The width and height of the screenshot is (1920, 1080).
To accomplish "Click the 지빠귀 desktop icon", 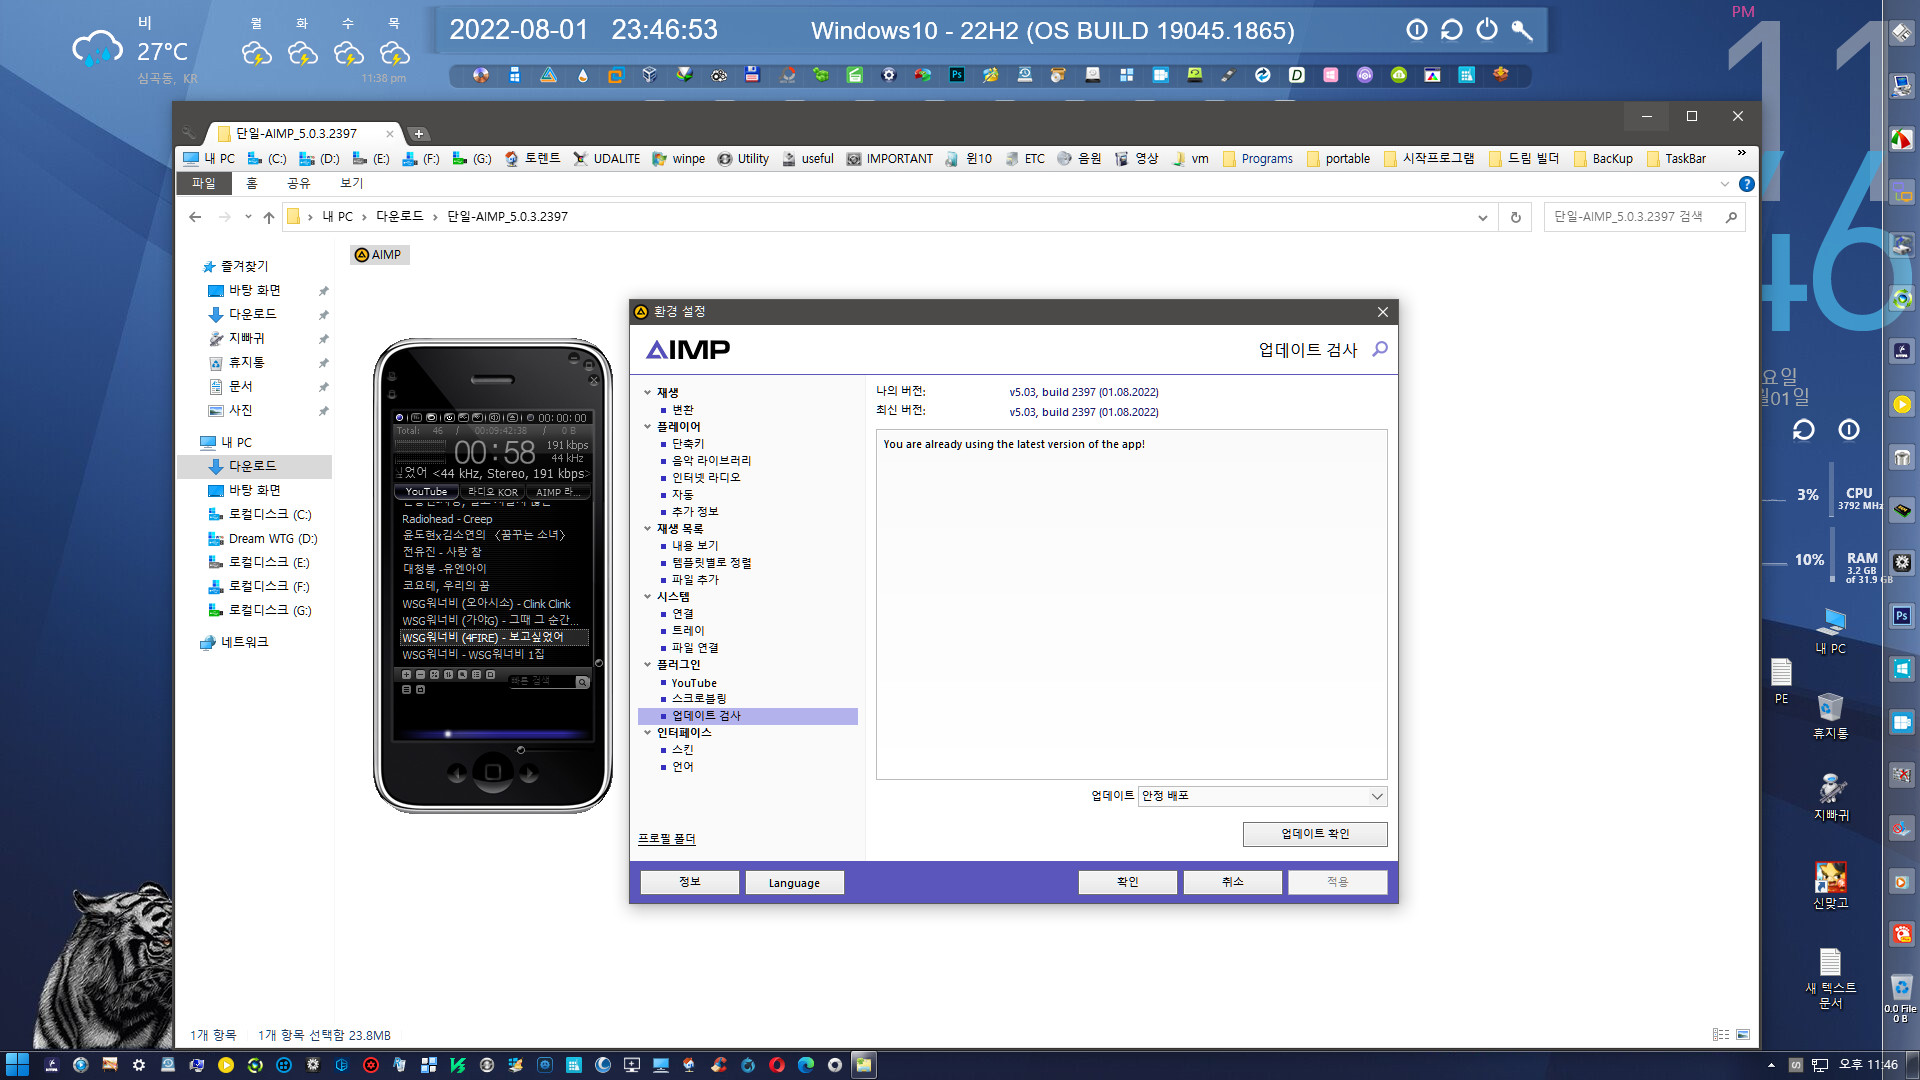I will point(1831,798).
